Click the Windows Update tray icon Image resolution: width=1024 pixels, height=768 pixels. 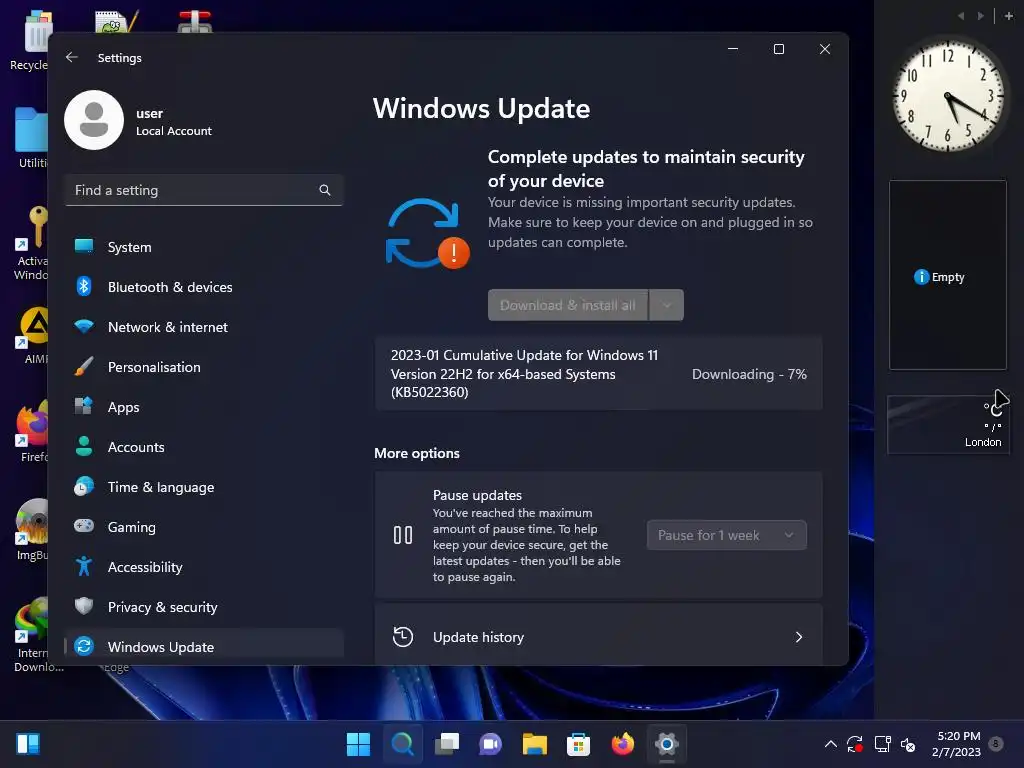click(855, 744)
